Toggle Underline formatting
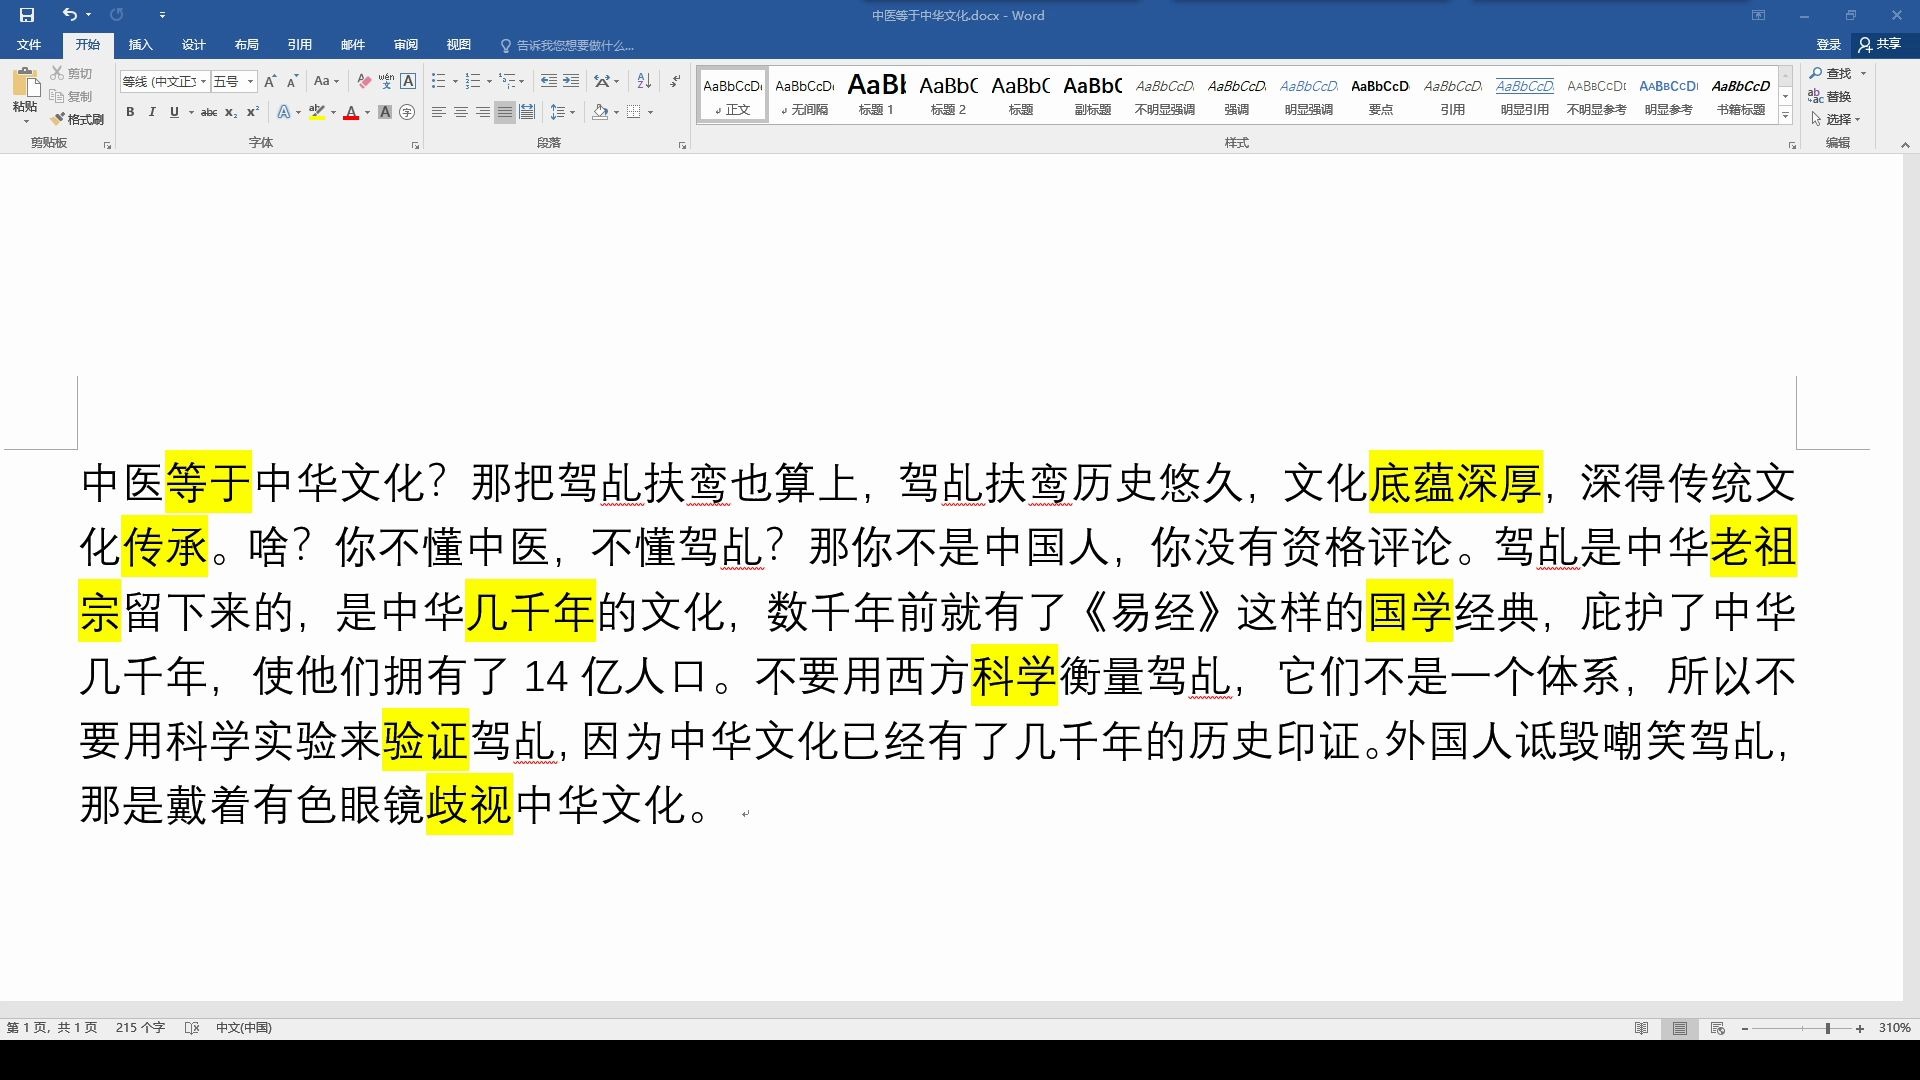This screenshot has width=1920, height=1080. pyautogui.click(x=174, y=112)
